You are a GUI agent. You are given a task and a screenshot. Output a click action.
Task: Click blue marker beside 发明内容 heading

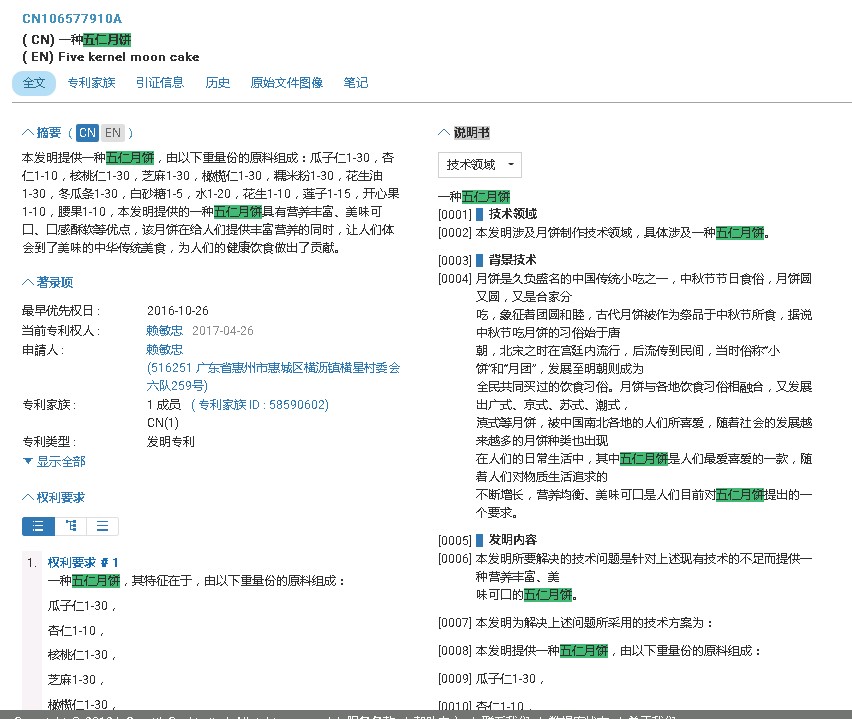coord(480,540)
